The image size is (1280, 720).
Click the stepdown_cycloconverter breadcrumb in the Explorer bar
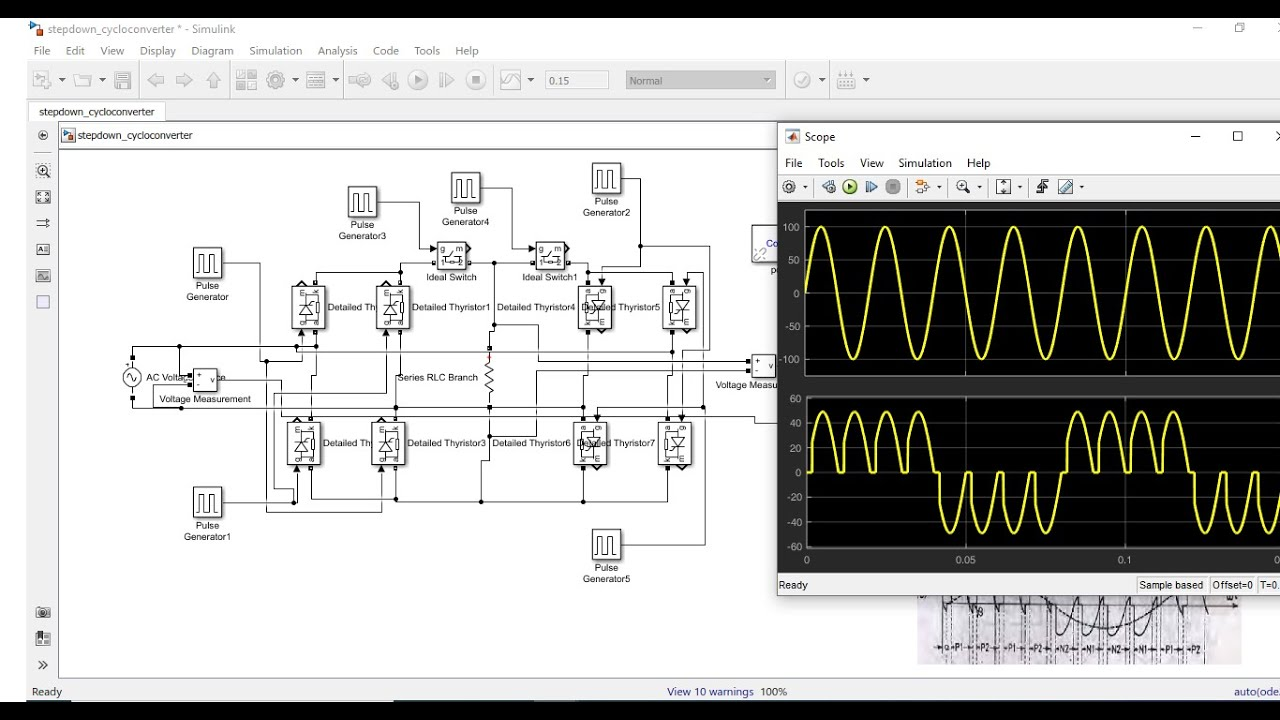coord(135,135)
